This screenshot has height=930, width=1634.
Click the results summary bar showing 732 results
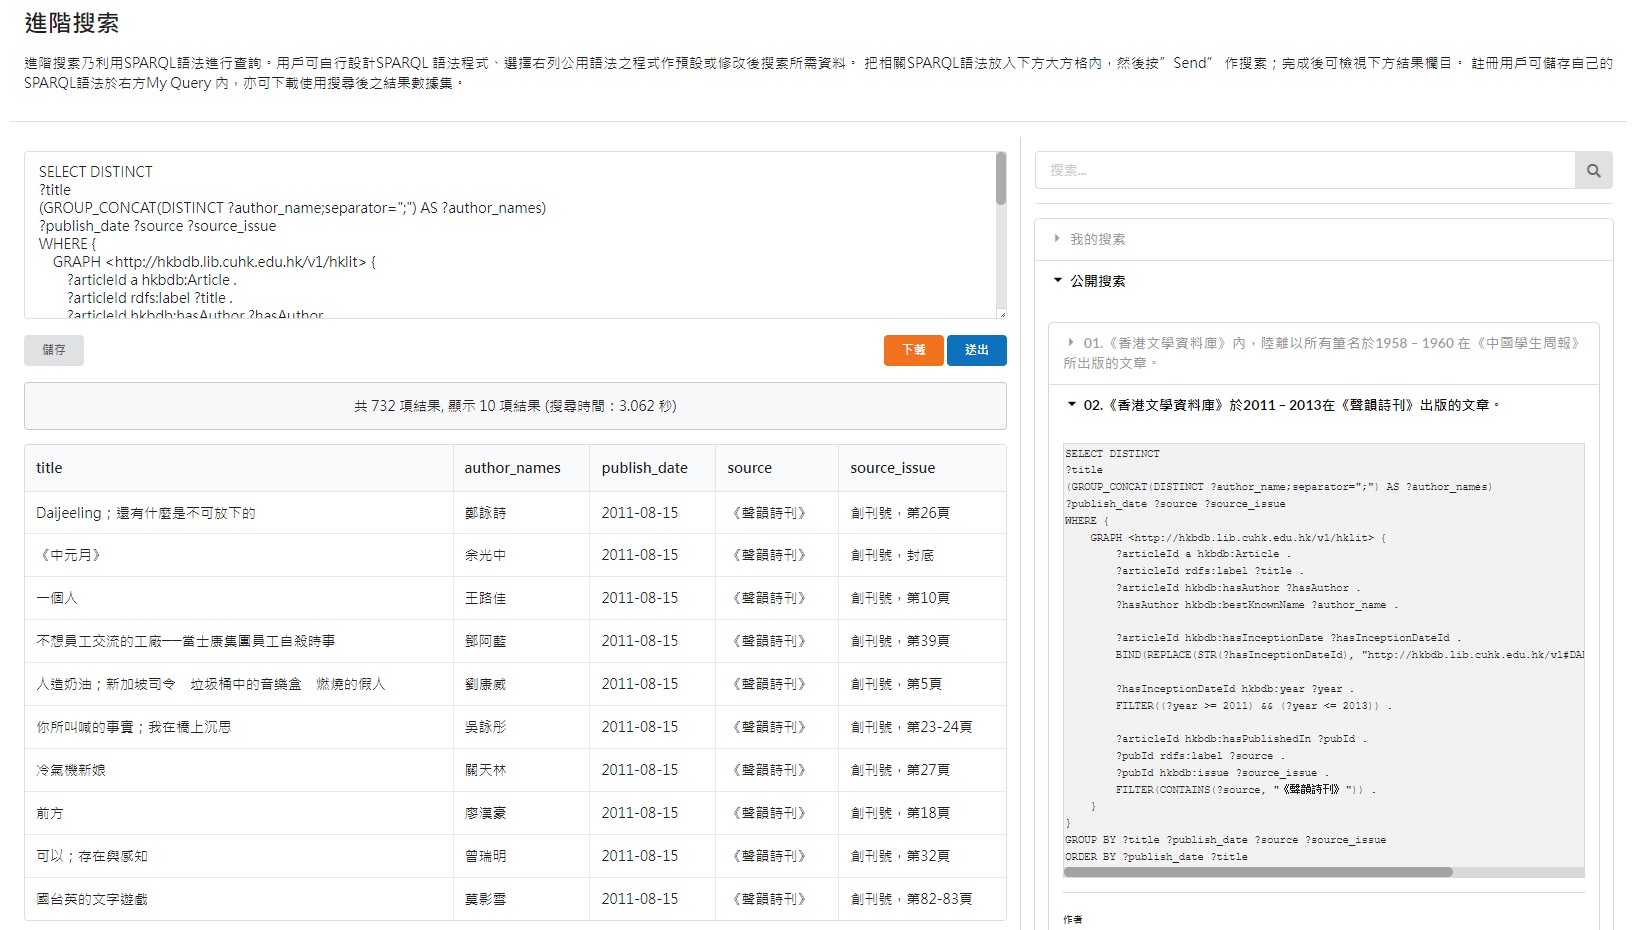[515, 406]
